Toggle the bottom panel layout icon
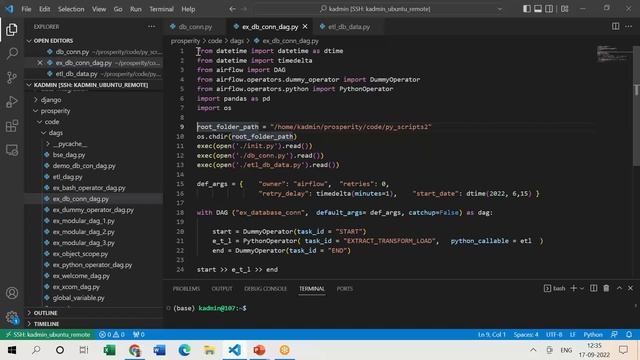This screenshot has height=360, width=640. pyautogui.click(x=538, y=9)
